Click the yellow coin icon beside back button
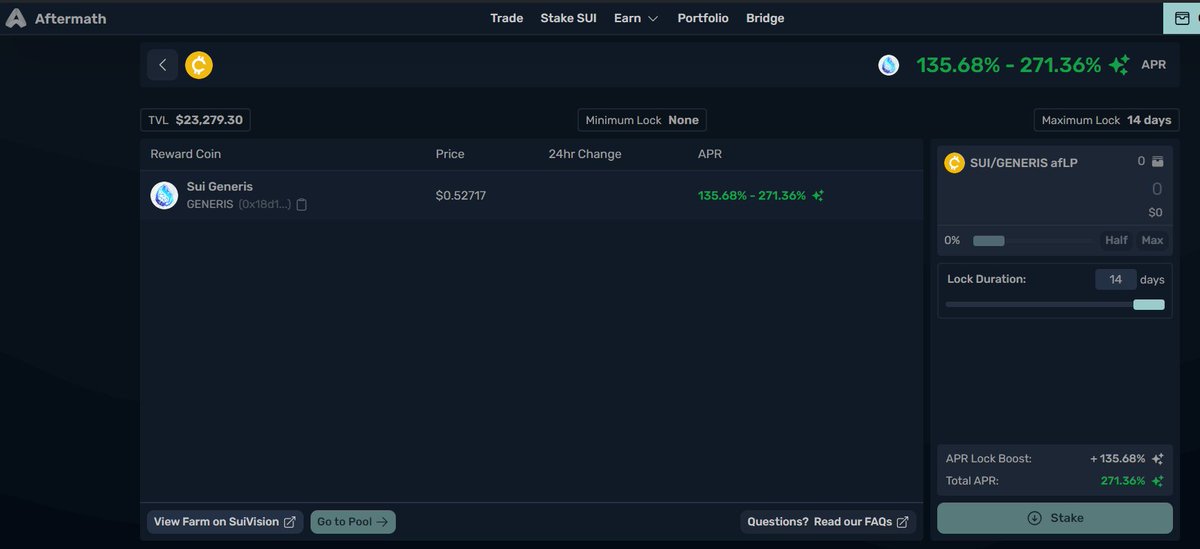Viewport: 1200px width, 549px height. [199, 65]
